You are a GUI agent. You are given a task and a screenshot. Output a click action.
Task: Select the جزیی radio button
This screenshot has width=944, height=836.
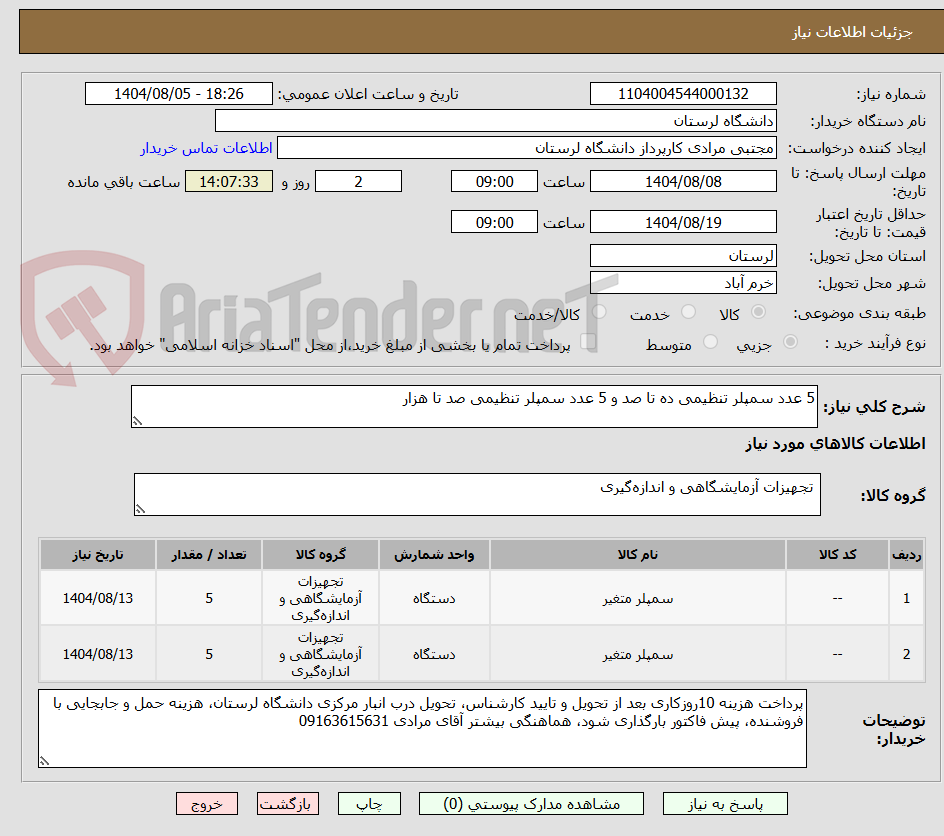(x=790, y=341)
